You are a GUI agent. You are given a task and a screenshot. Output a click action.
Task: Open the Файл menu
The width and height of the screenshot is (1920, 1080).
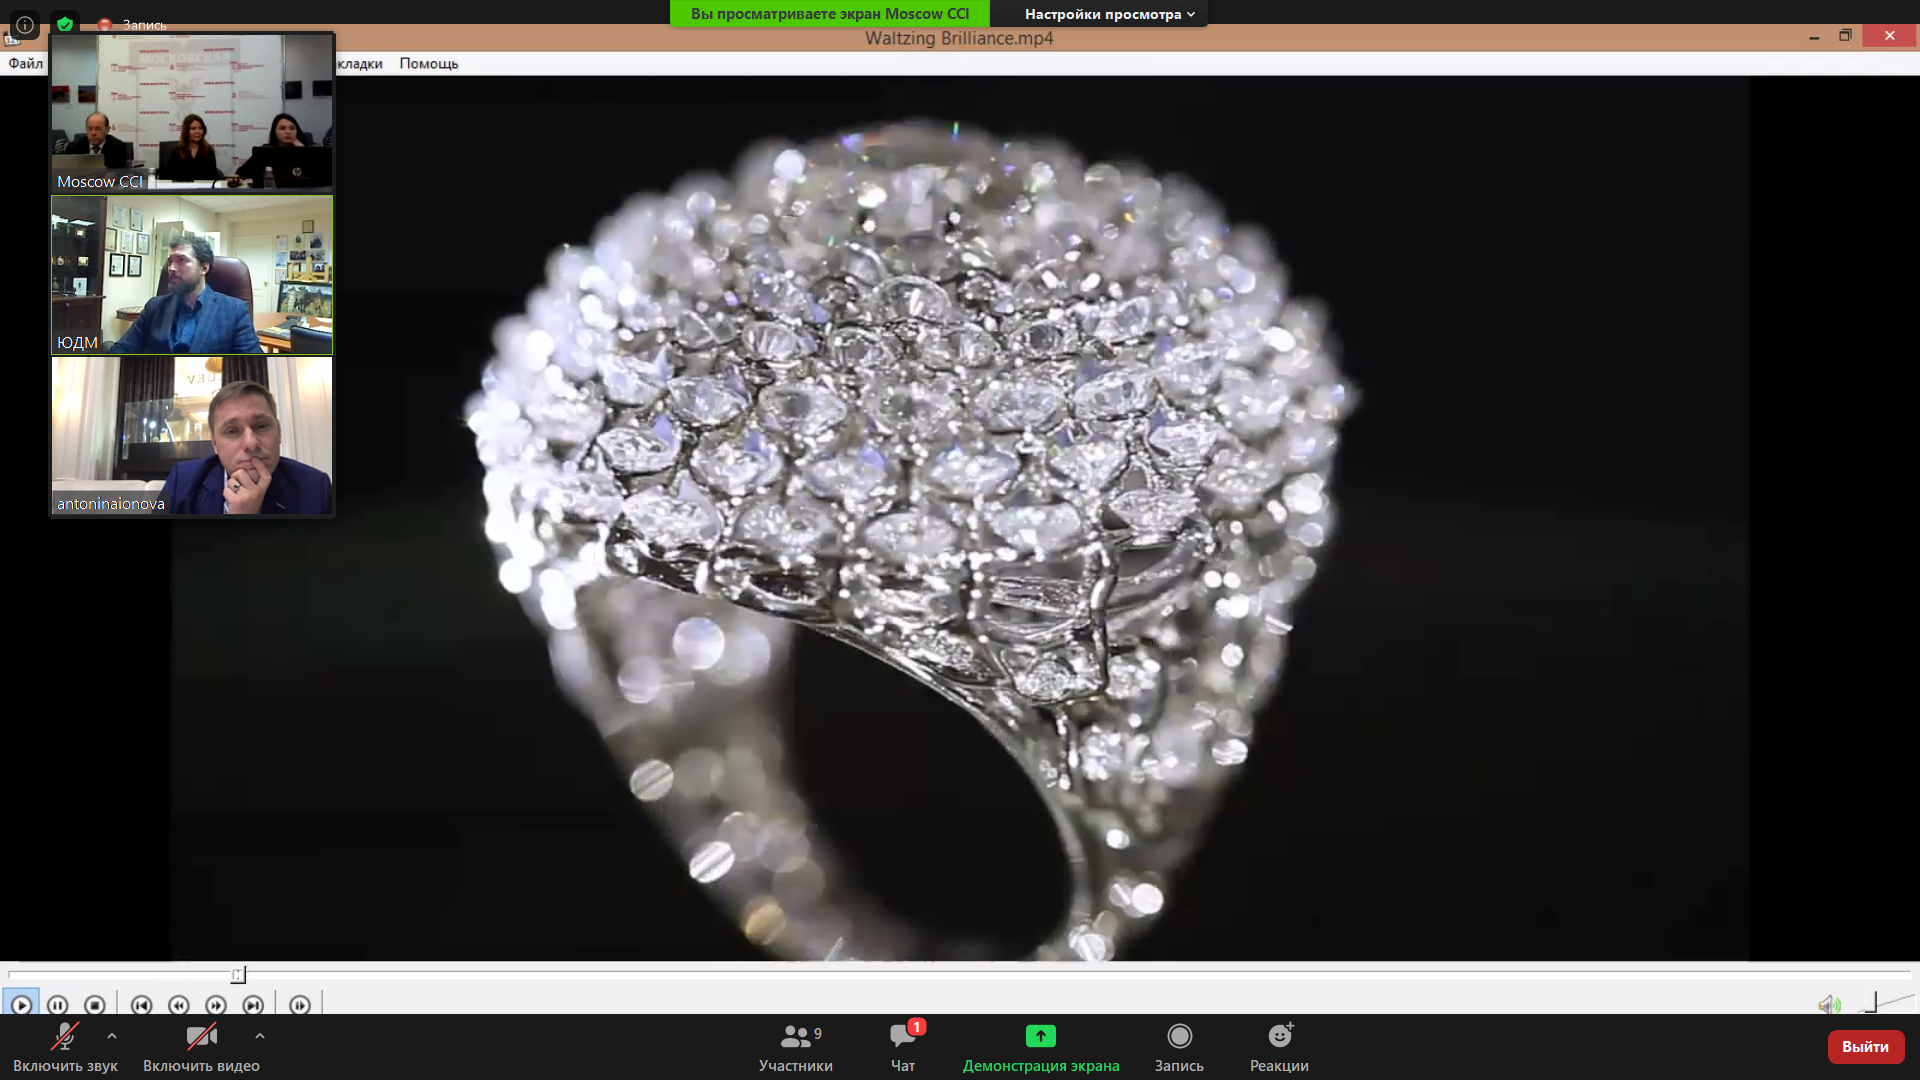(x=26, y=63)
